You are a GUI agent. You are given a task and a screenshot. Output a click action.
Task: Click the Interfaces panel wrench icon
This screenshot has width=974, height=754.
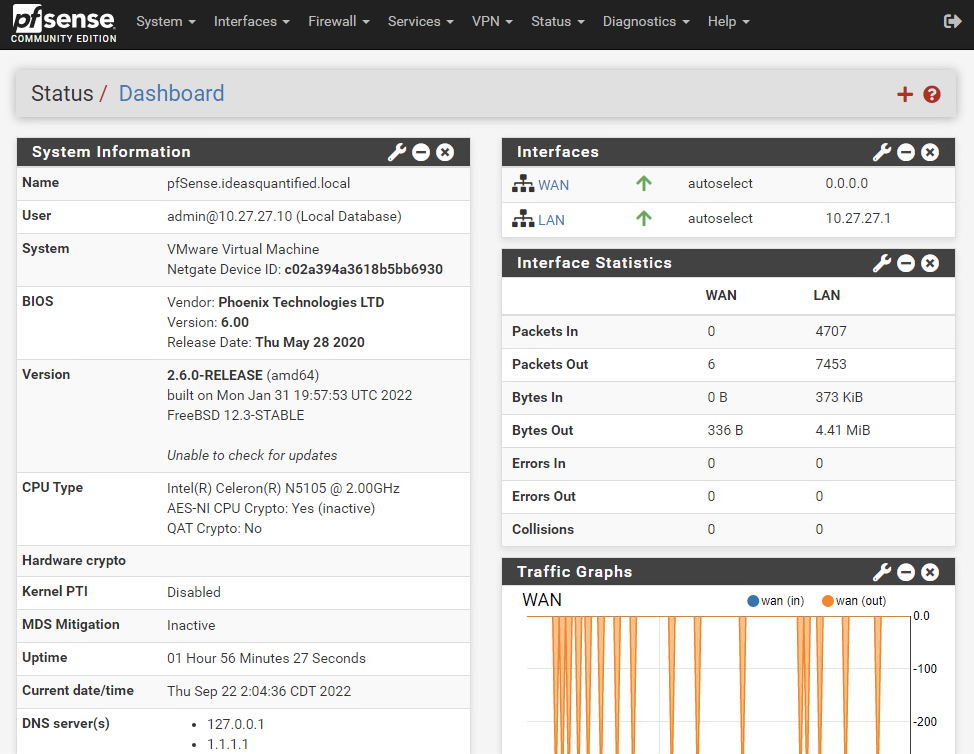tap(882, 152)
